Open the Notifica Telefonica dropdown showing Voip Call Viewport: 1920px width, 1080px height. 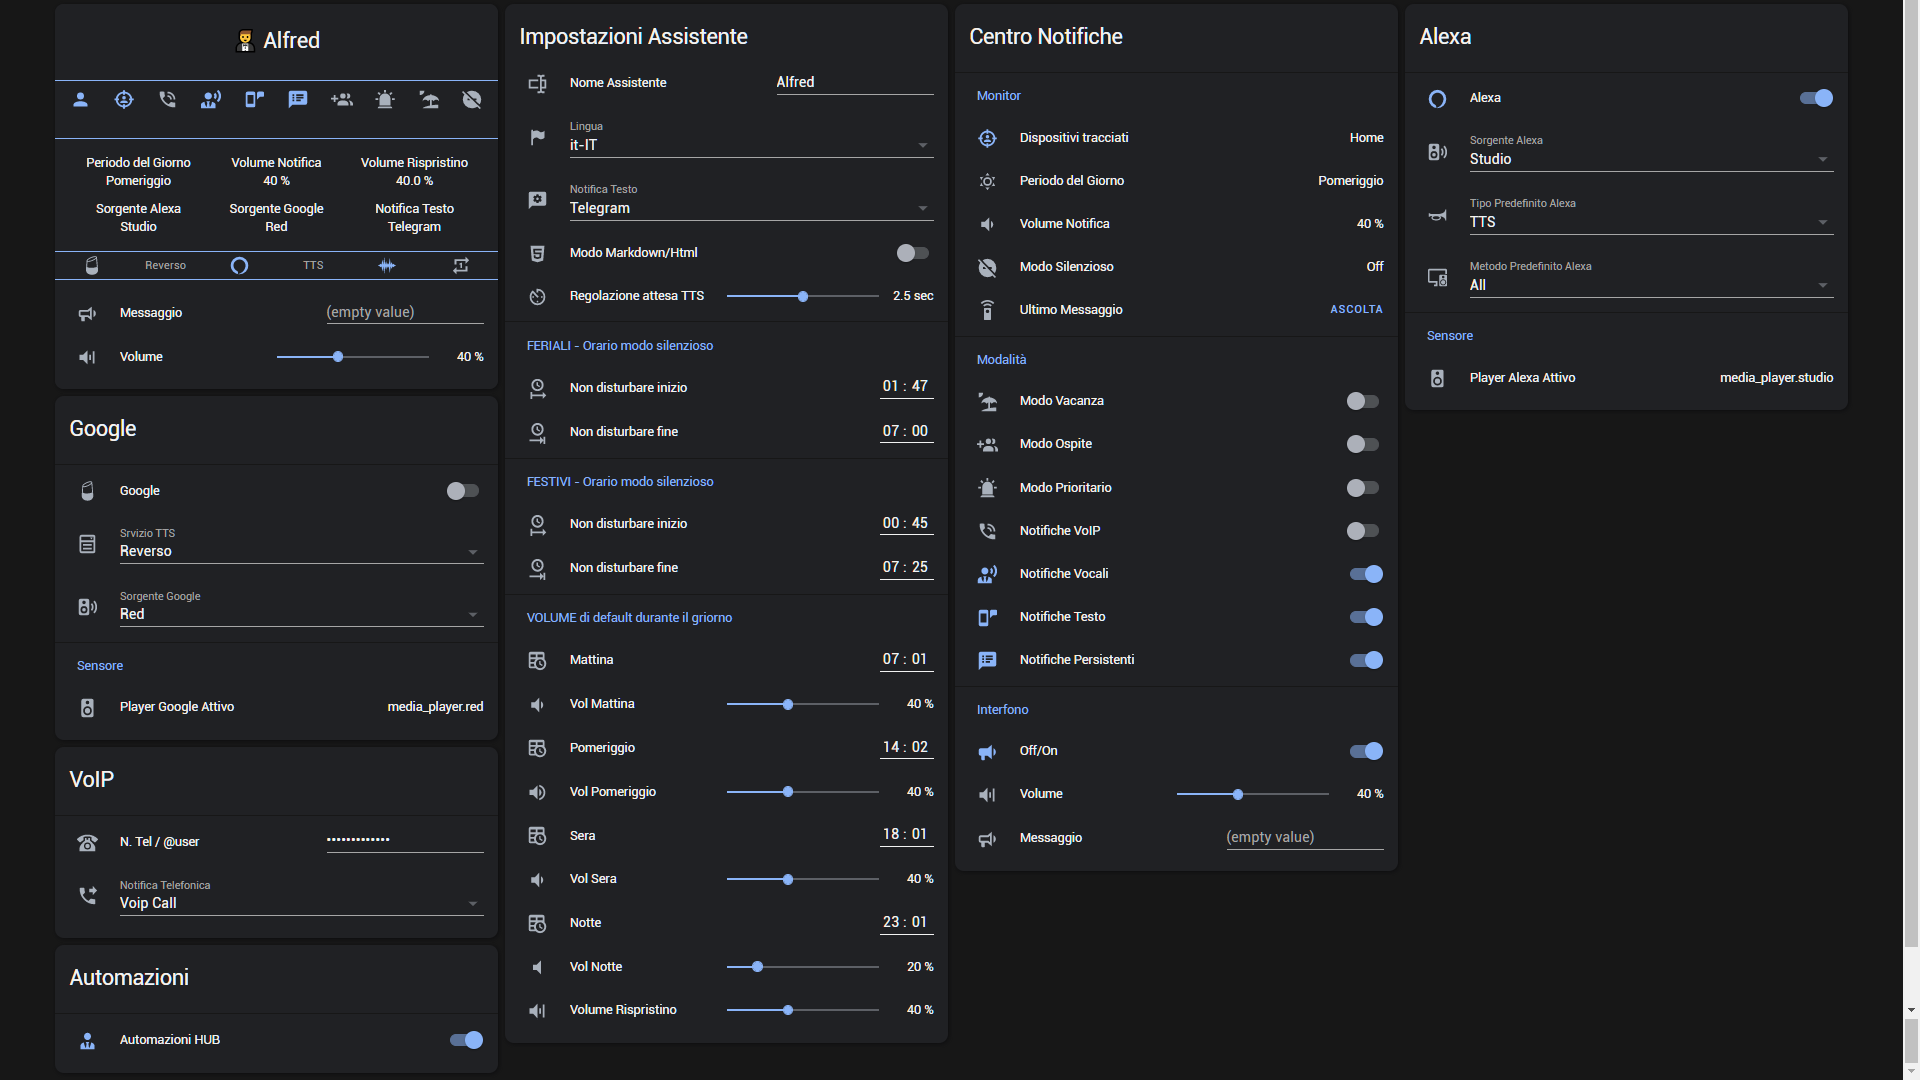(301, 896)
